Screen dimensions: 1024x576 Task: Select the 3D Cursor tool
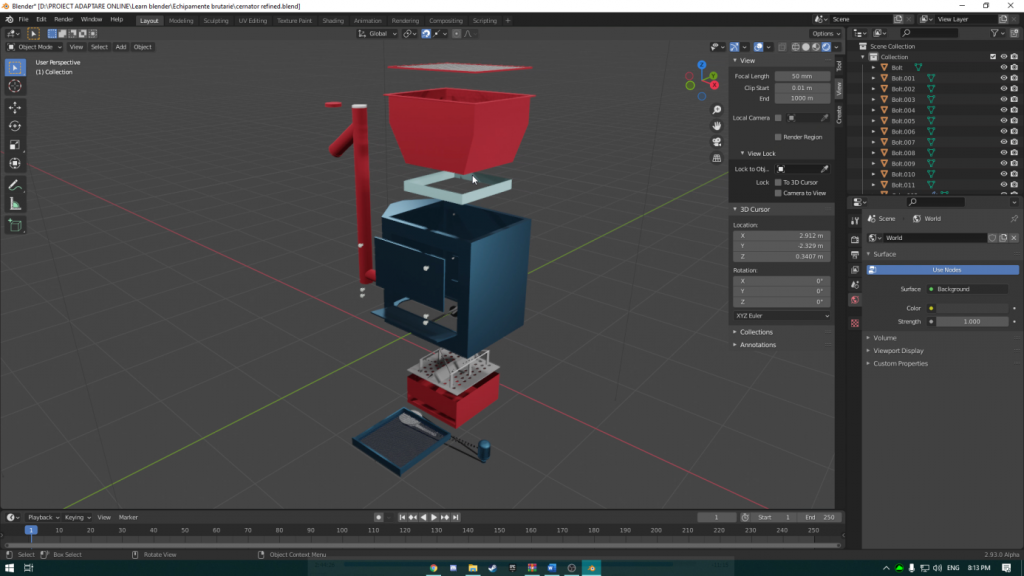[15, 86]
